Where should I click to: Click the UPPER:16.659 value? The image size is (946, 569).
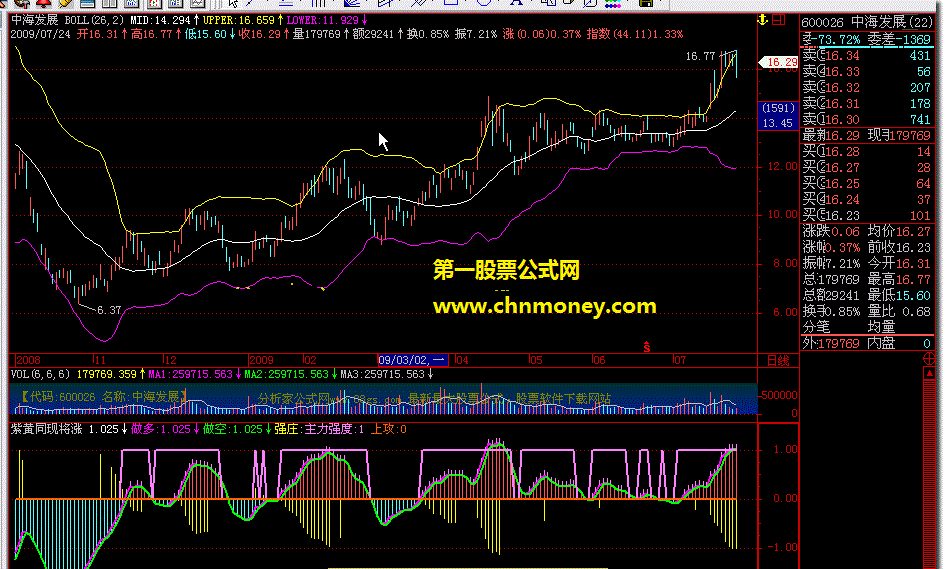(x=240, y=20)
